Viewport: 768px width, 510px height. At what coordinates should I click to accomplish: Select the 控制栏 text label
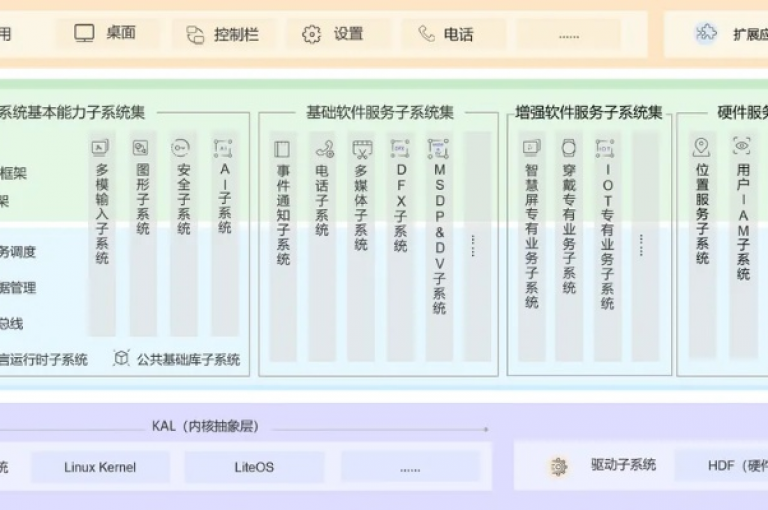tap(236, 35)
